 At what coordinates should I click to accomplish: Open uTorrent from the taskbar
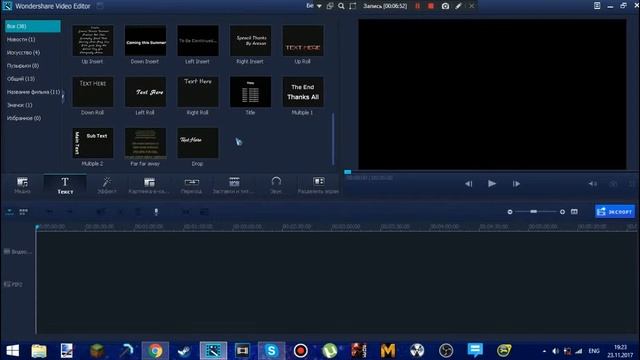point(329,351)
